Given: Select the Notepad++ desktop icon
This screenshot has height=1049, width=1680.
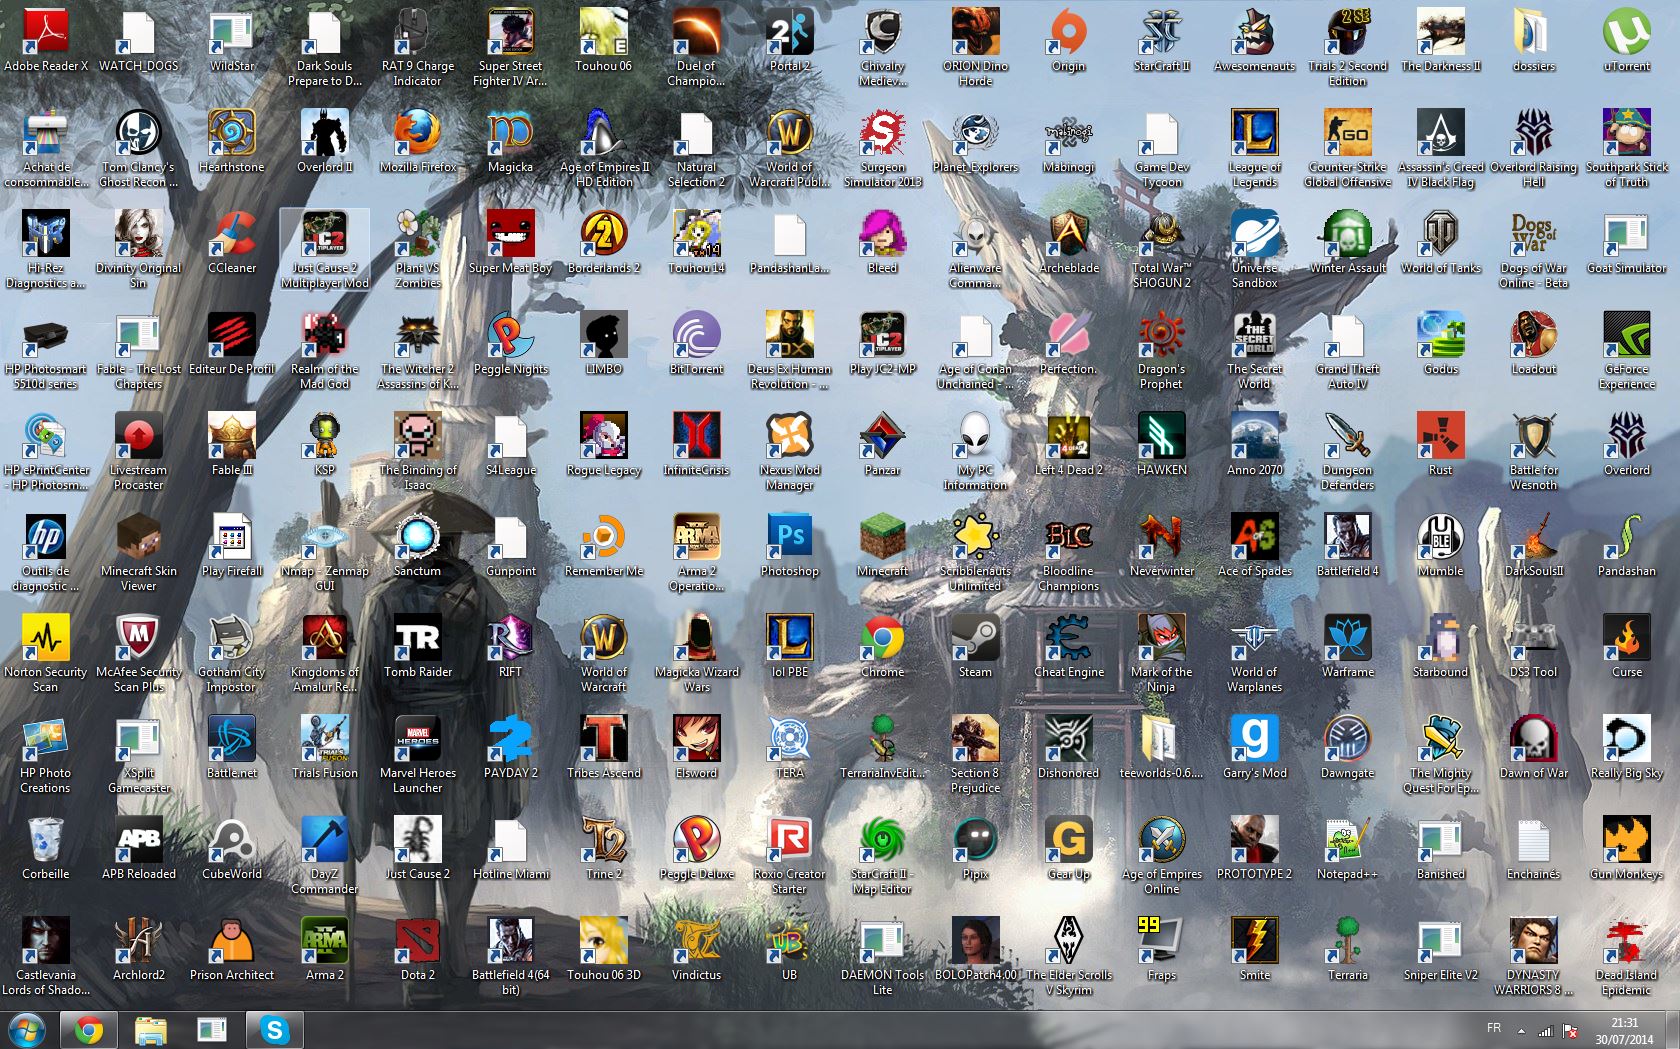Looking at the screenshot, I should 1348,848.
